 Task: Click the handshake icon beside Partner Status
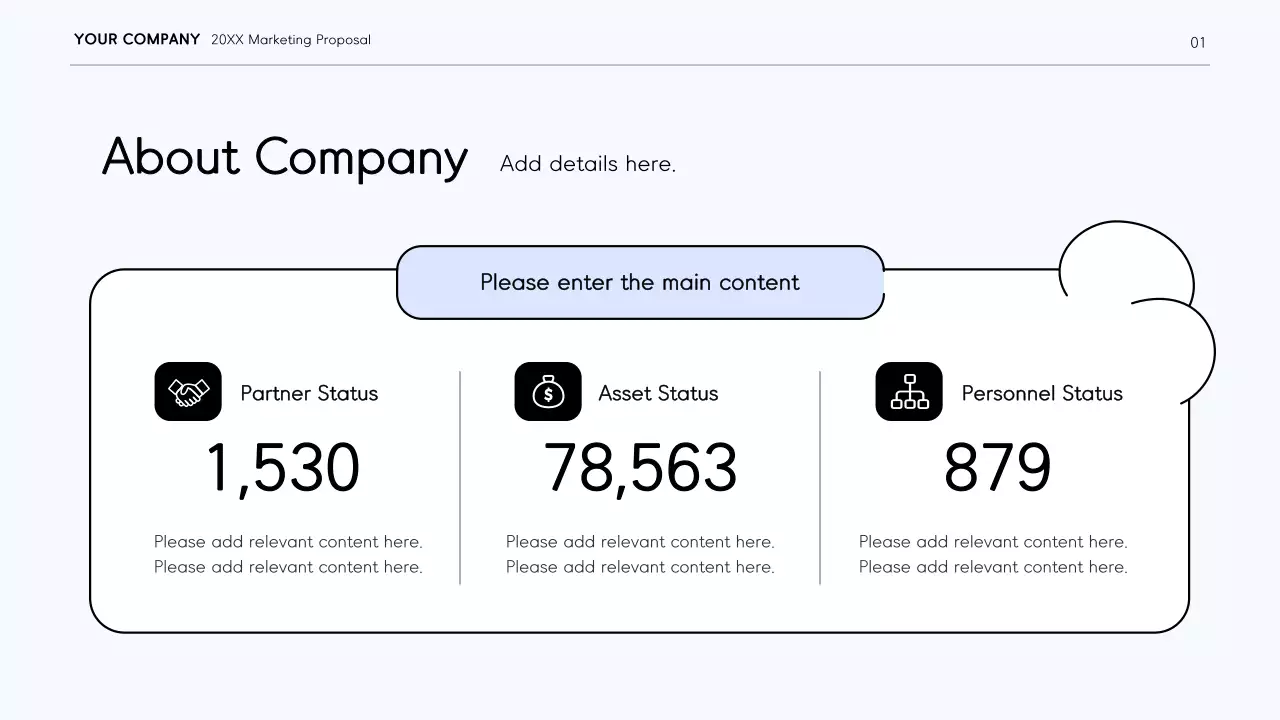tap(188, 392)
